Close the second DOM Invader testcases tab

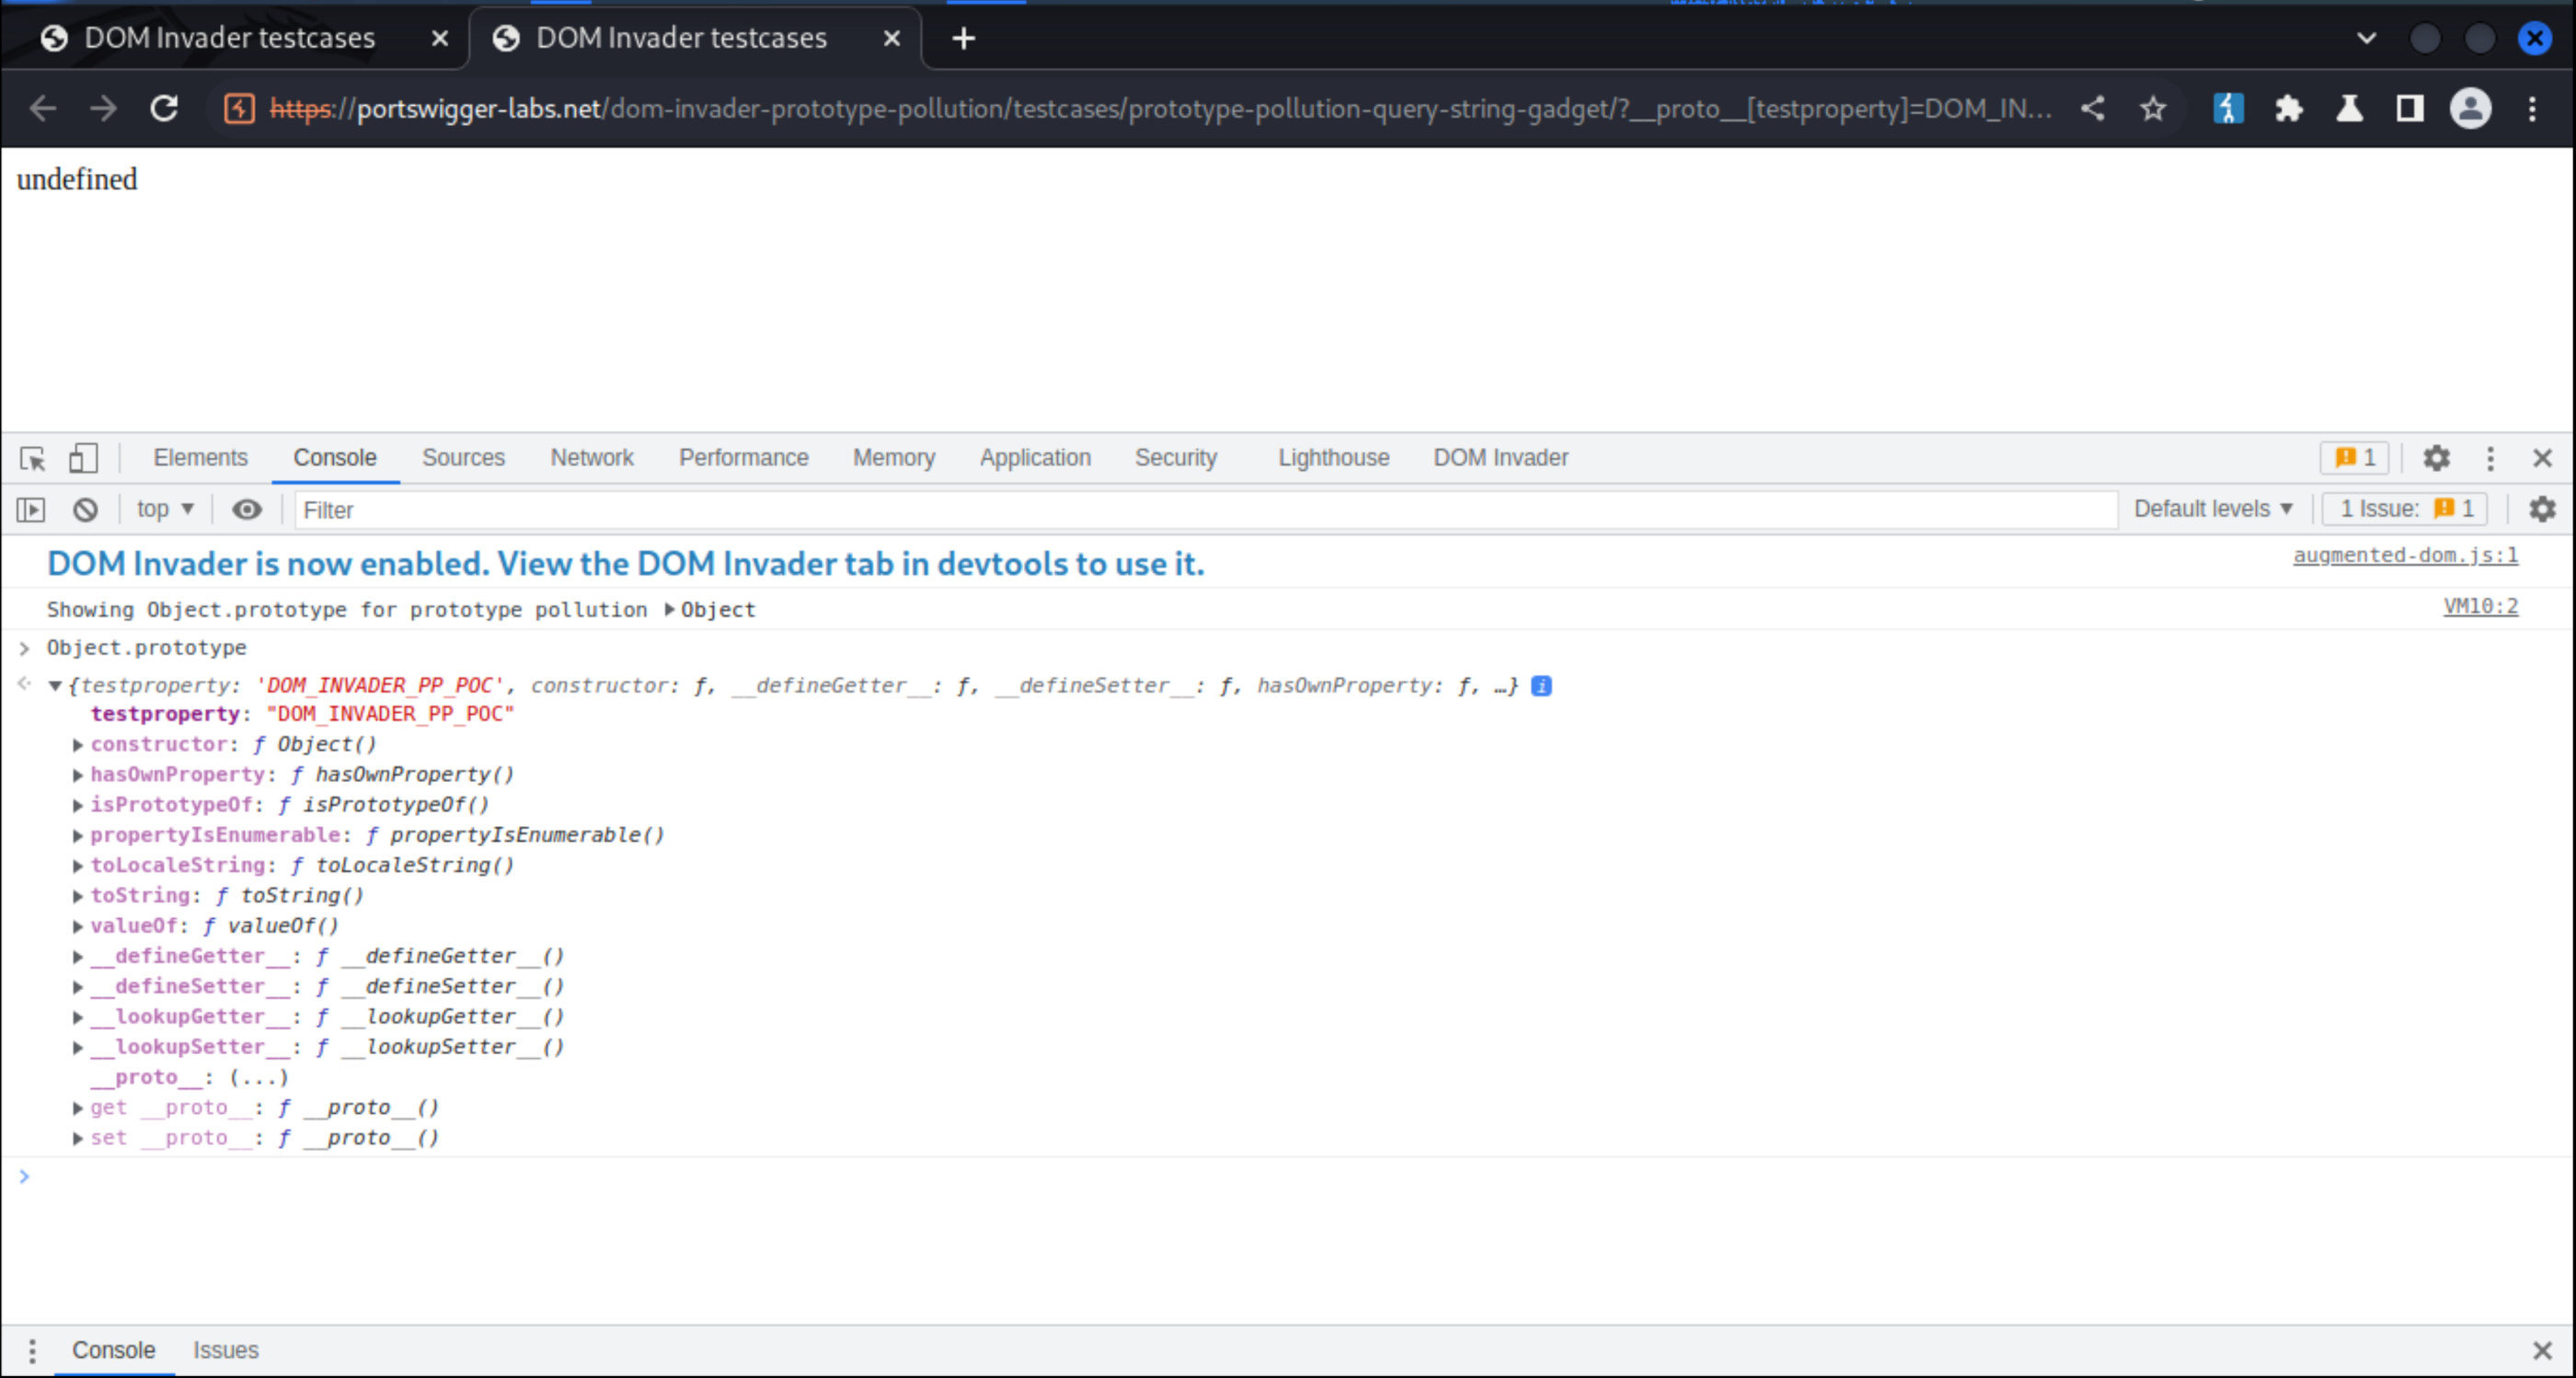tap(891, 38)
